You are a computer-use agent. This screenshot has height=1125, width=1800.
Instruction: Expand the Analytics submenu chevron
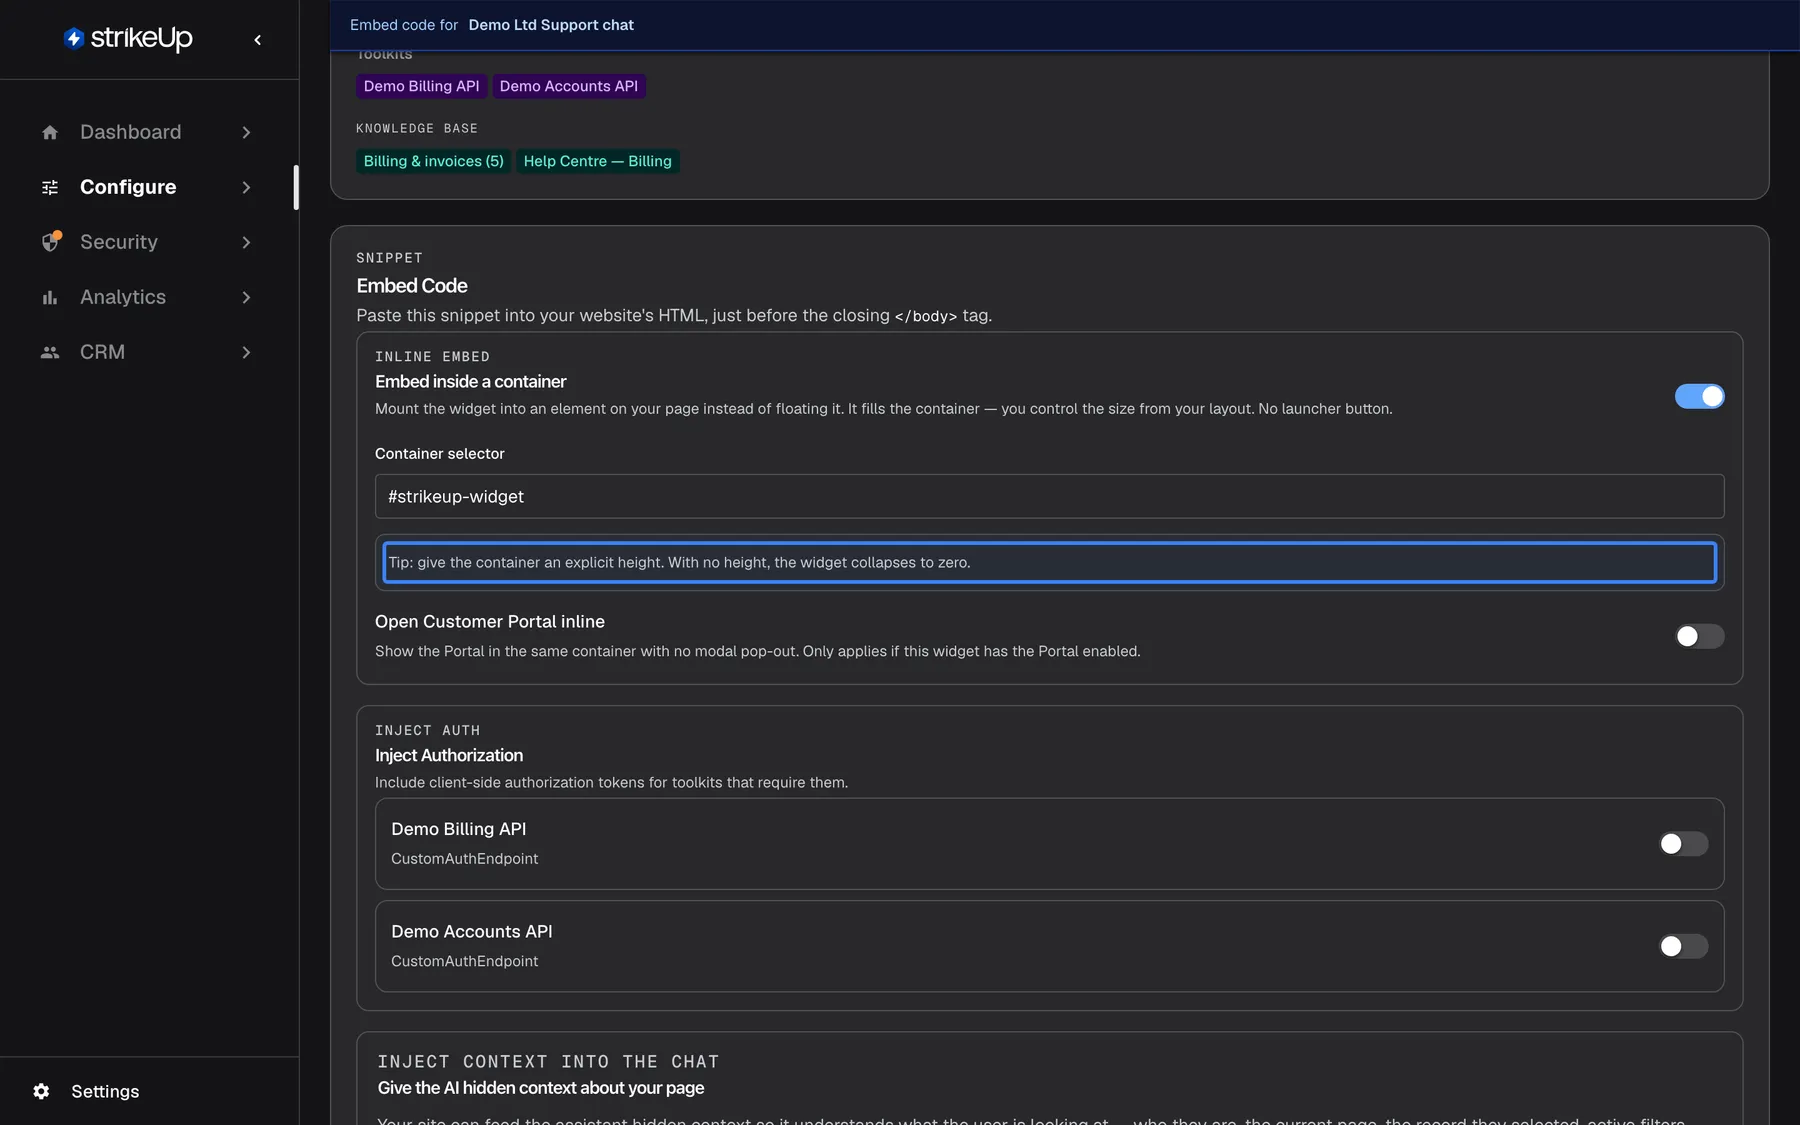pos(246,297)
